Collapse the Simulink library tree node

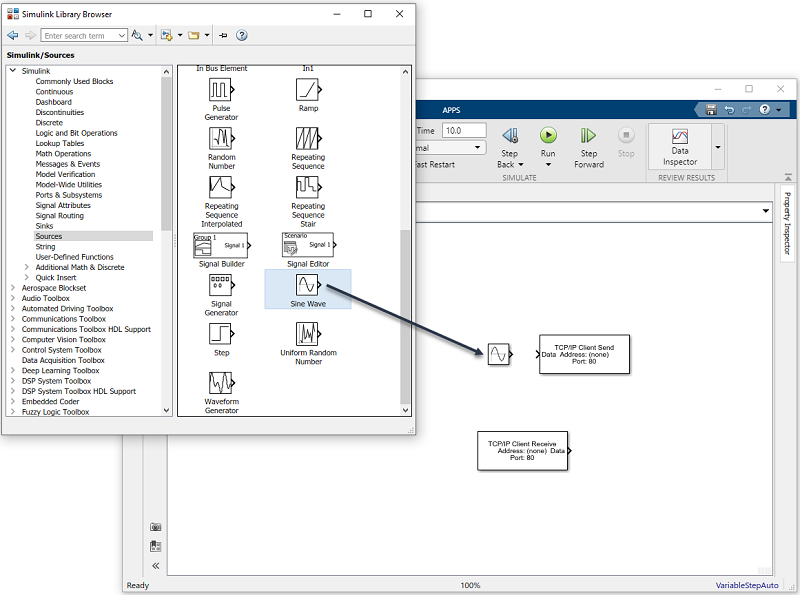coord(13,71)
